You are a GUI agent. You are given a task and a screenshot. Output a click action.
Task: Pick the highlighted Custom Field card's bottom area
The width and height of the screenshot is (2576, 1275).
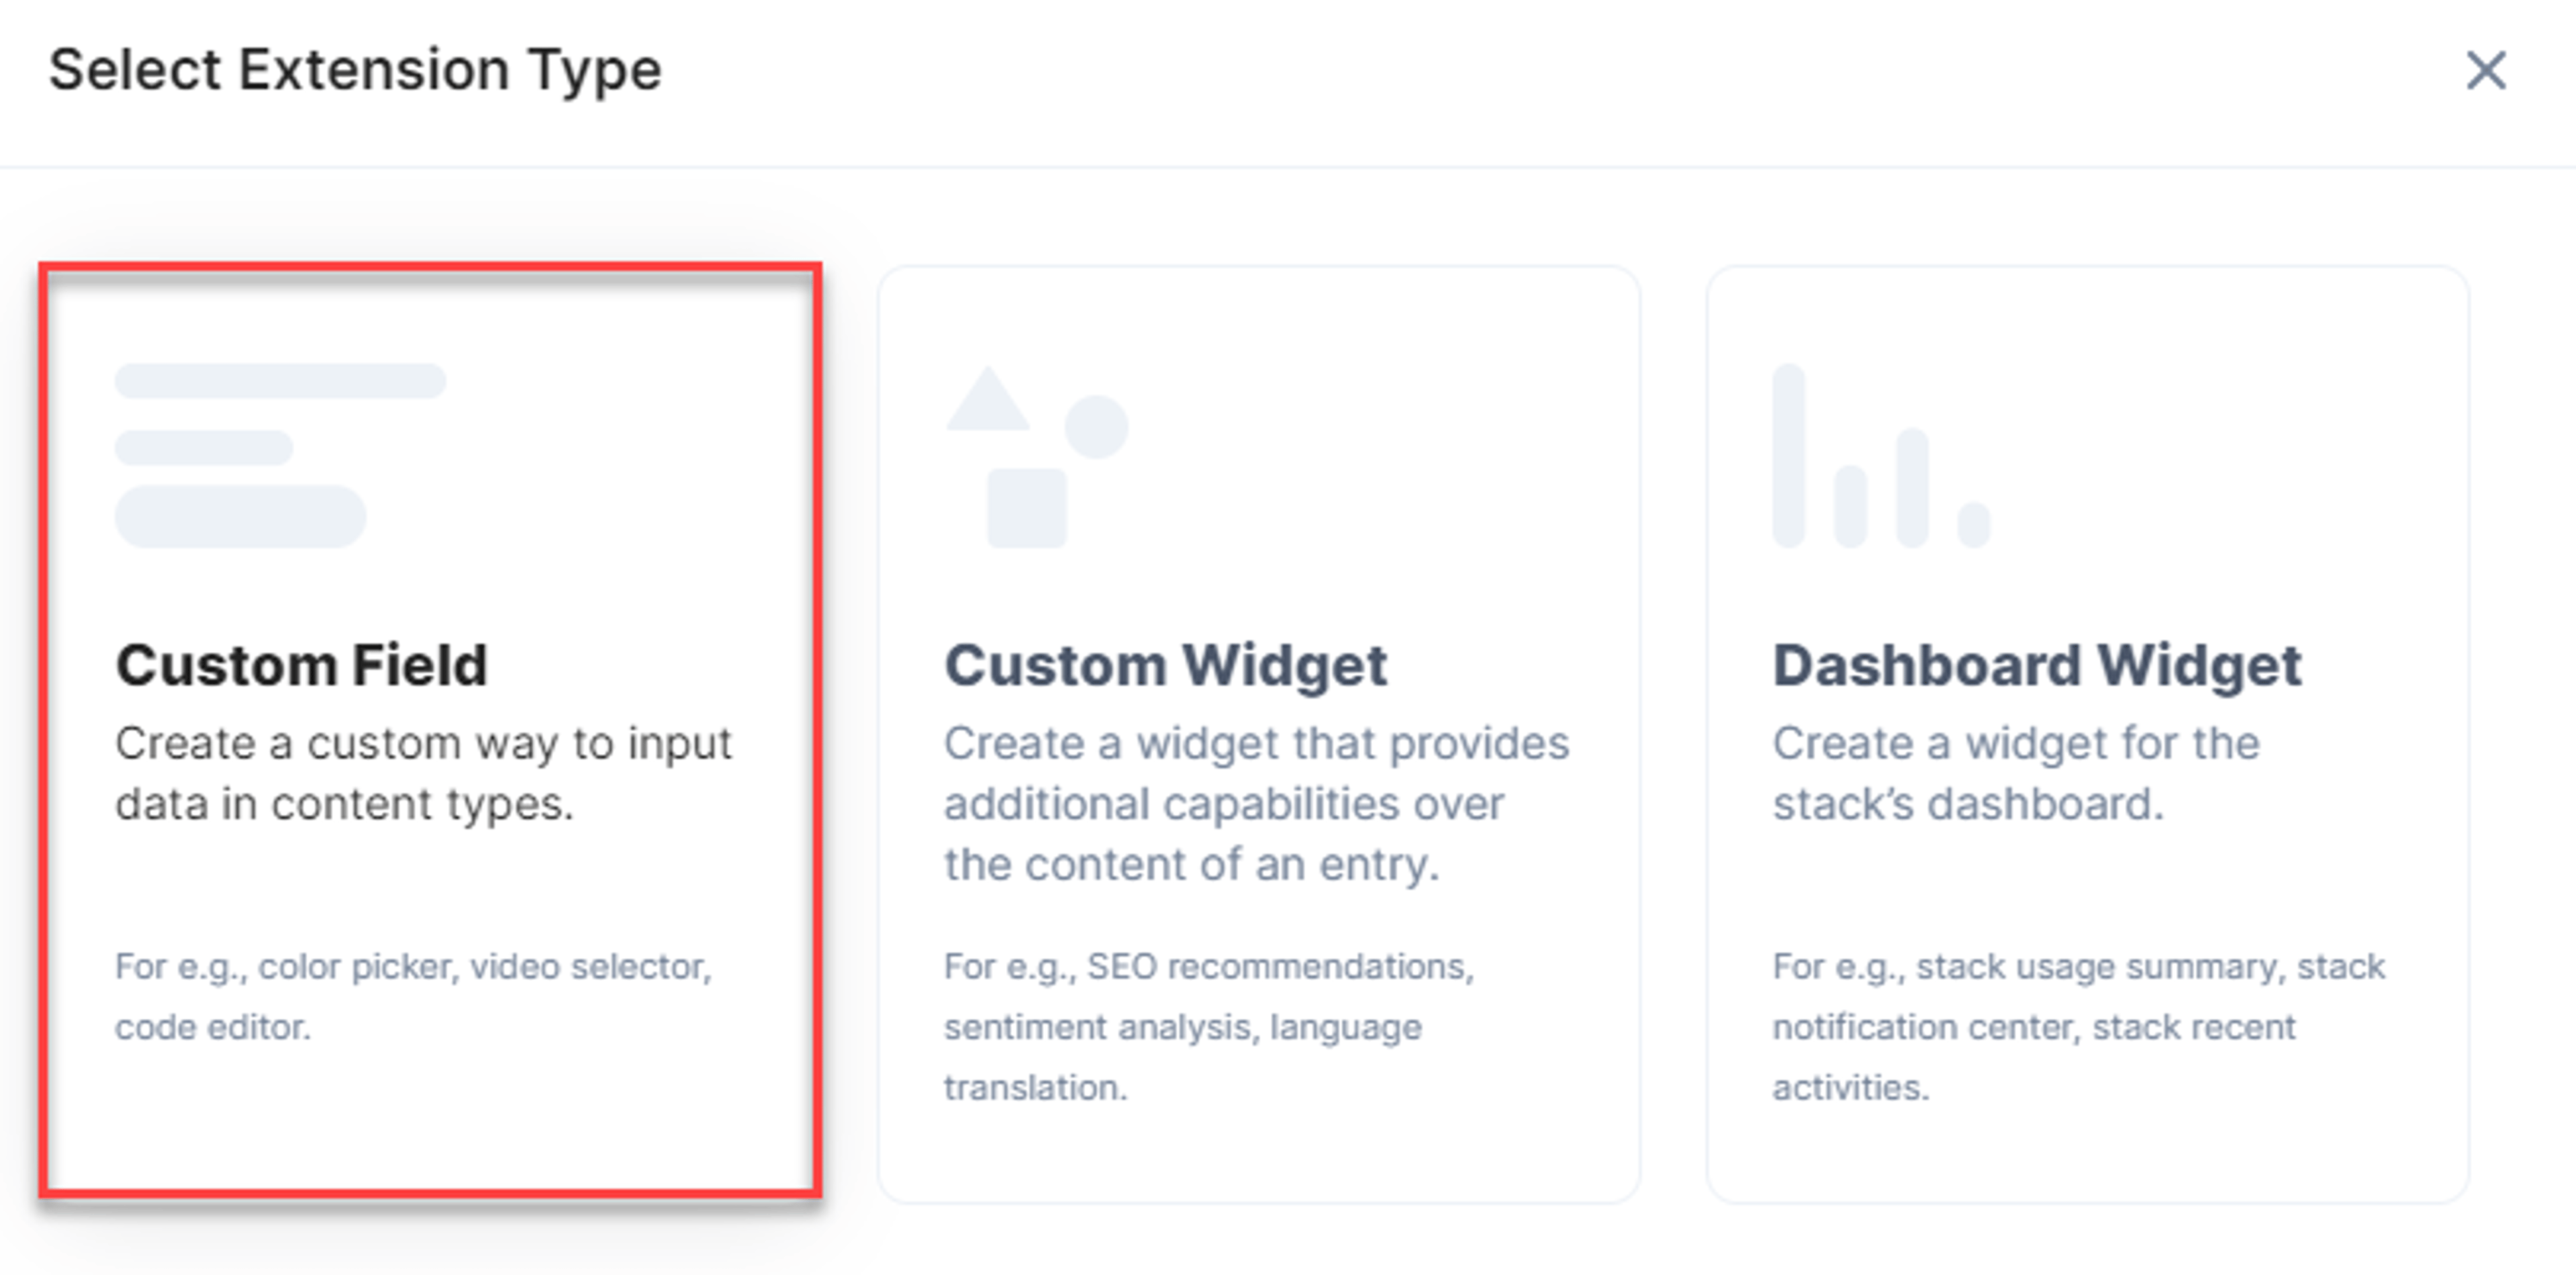coord(430,1130)
